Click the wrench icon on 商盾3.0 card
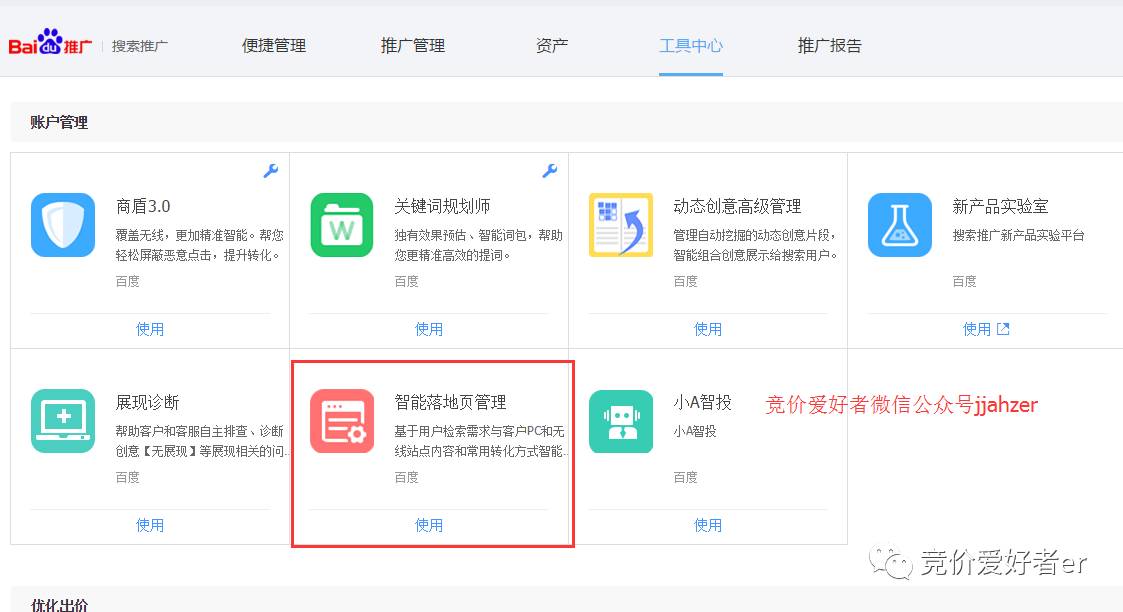The image size is (1123, 612). tap(271, 170)
